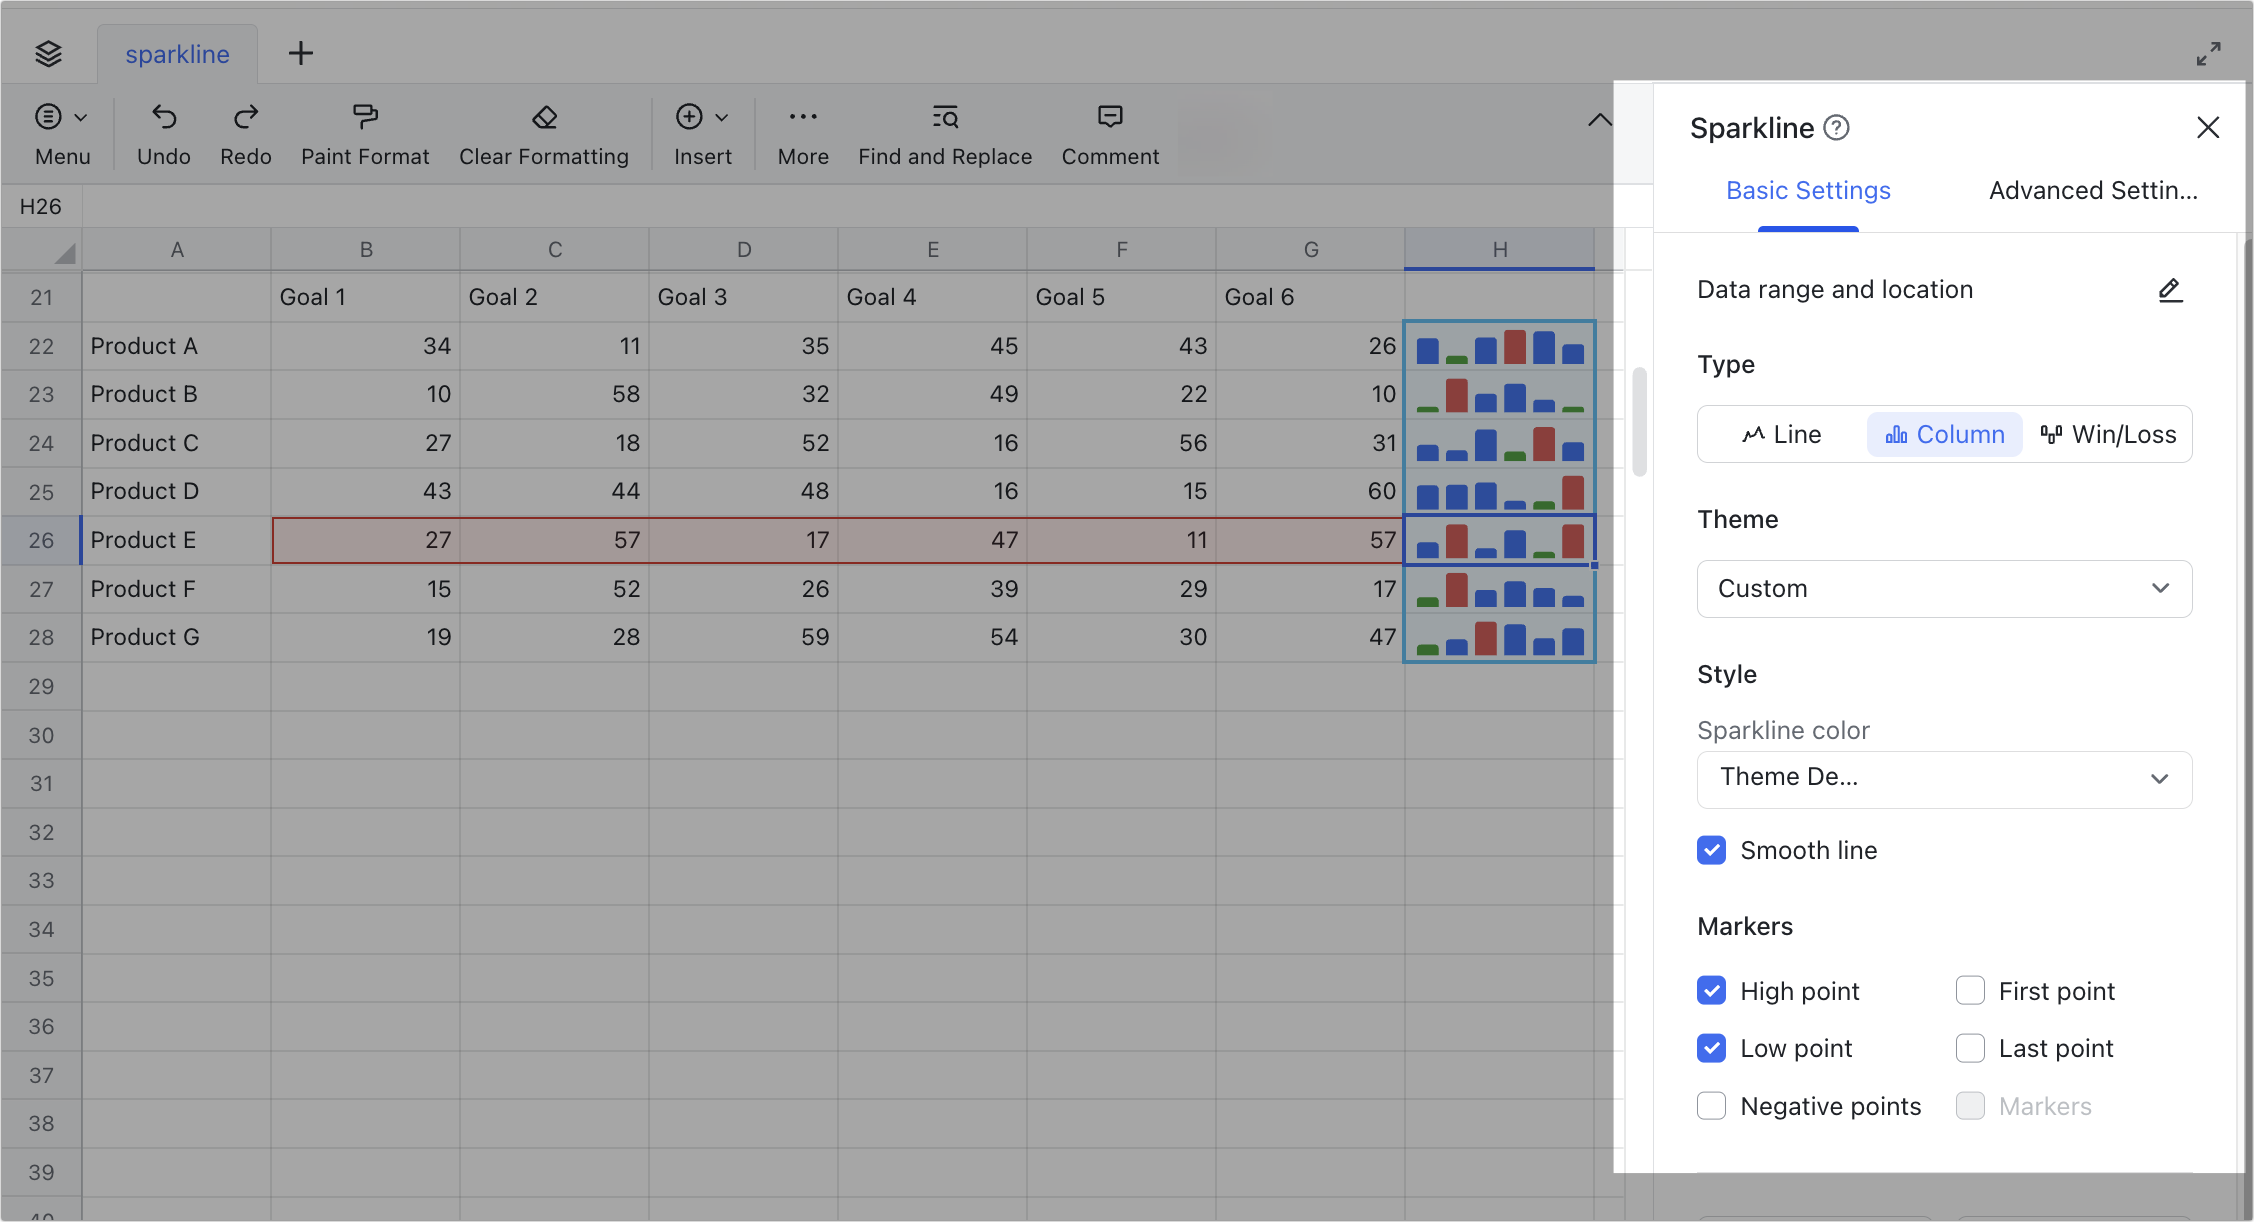Enable the Negative points marker
The width and height of the screenshot is (2254, 1222).
coord(1711,1106)
